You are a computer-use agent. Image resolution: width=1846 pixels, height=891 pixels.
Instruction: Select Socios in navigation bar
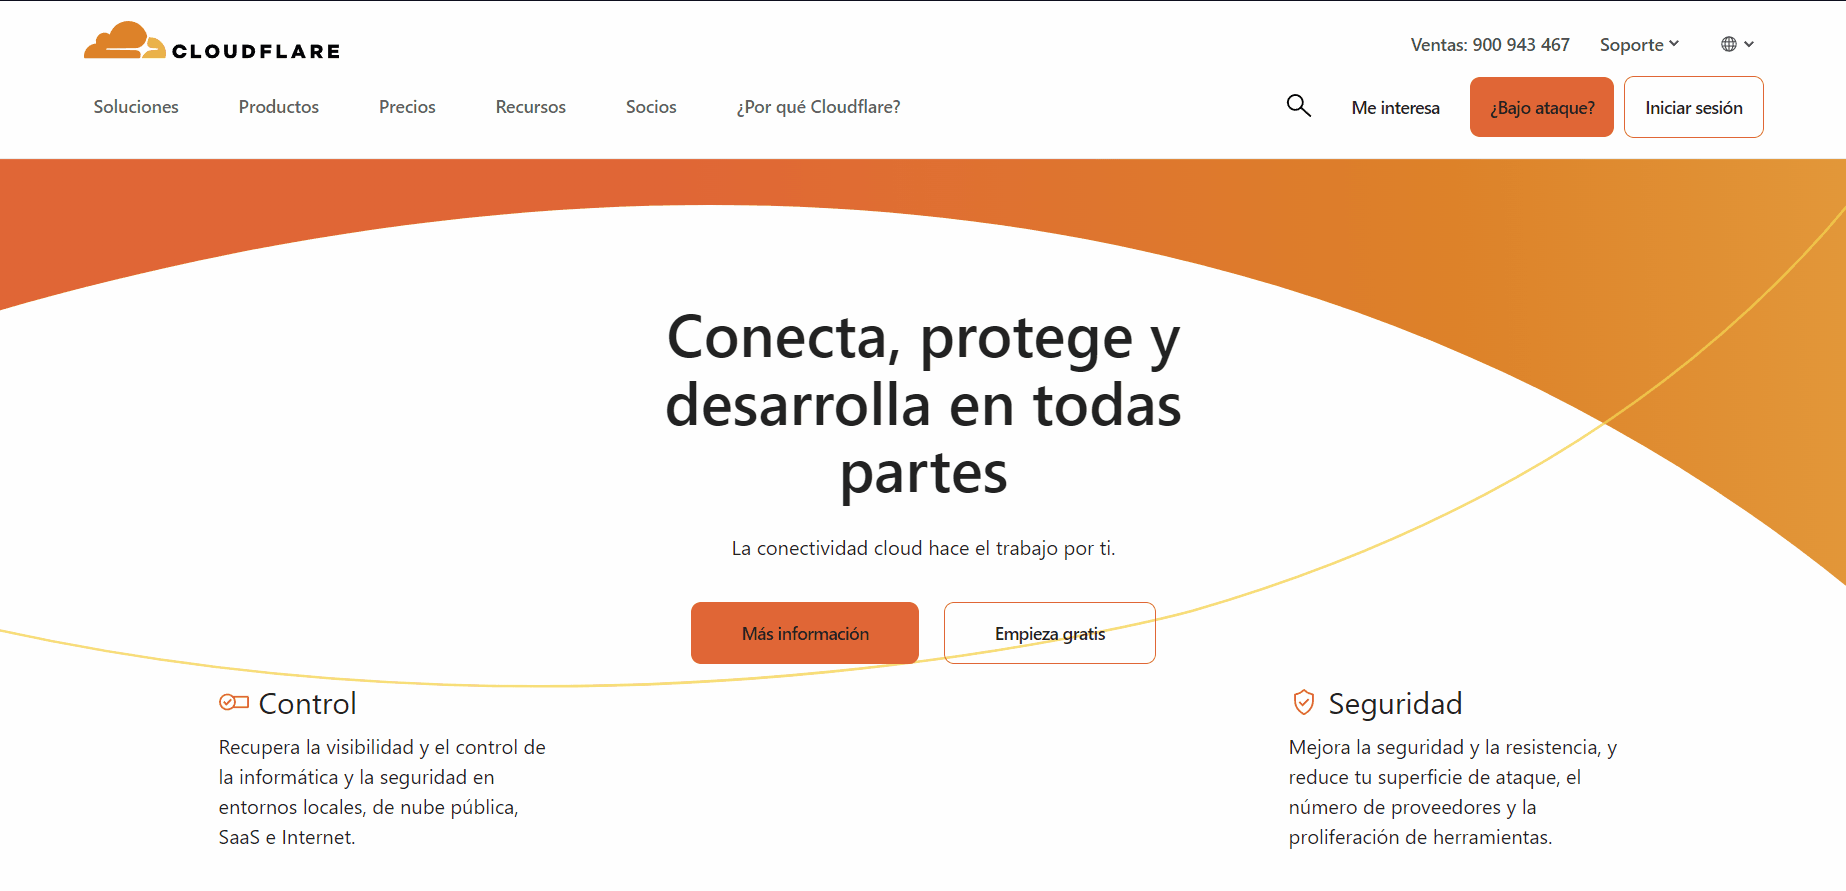point(651,107)
